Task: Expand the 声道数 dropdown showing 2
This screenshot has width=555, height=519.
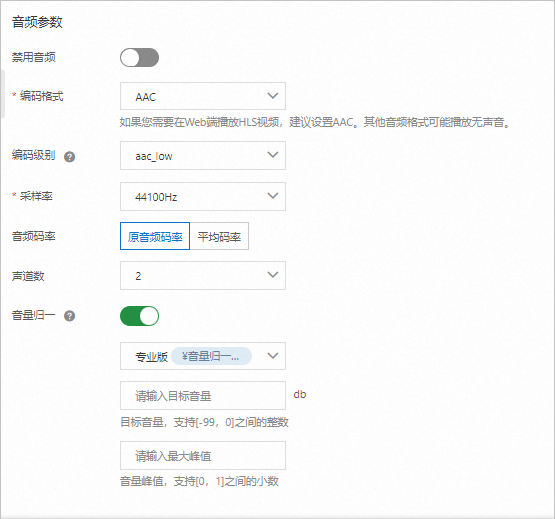Action: (203, 275)
